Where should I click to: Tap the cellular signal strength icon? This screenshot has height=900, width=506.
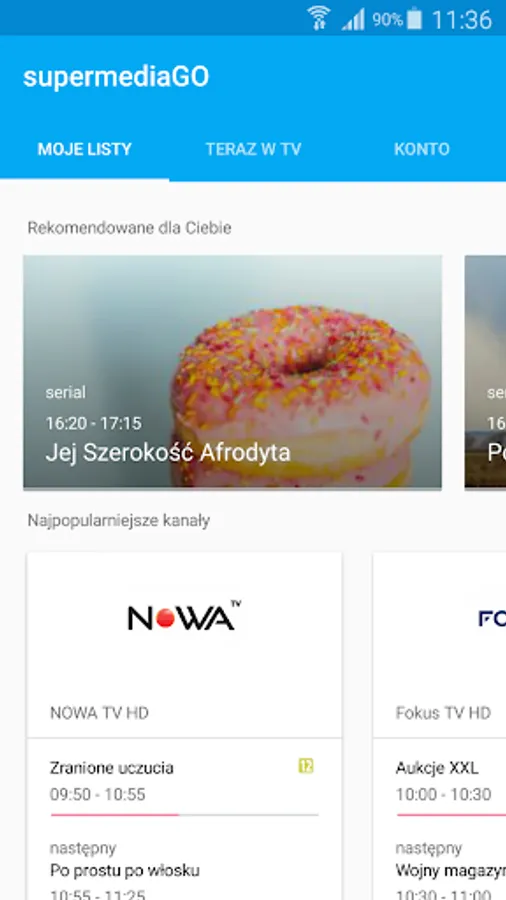(x=353, y=20)
